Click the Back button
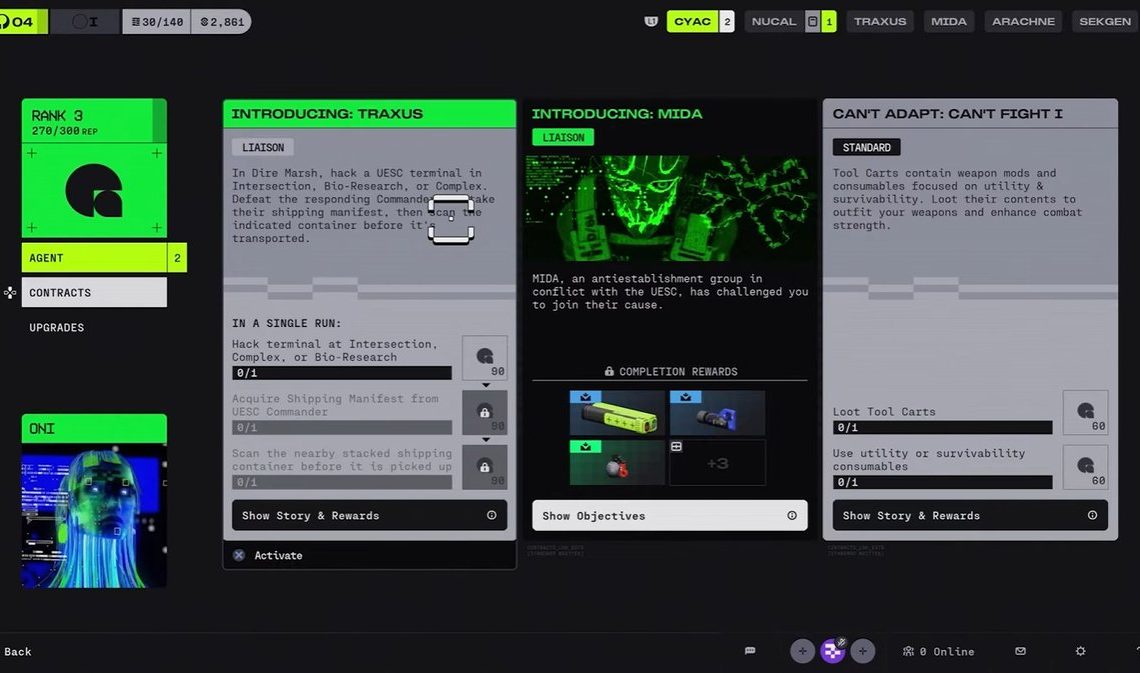This screenshot has height=673, width=1140. [x=18, y=651]
